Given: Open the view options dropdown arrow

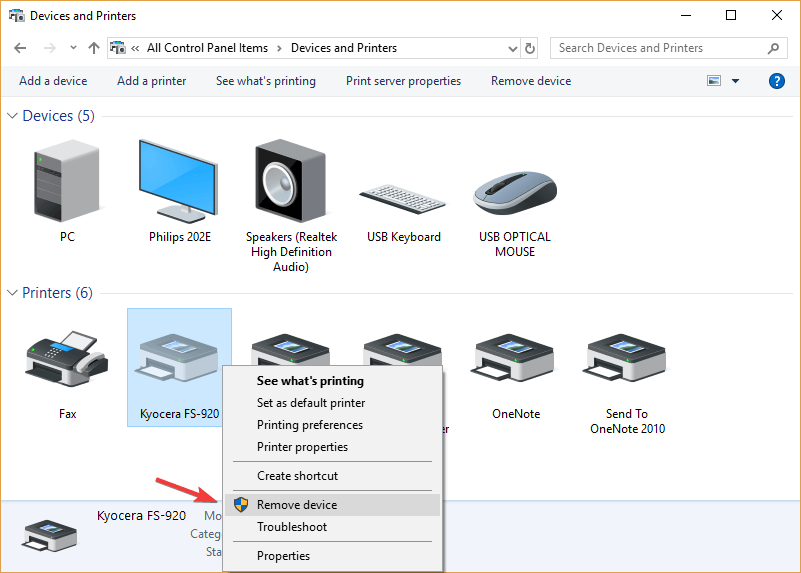Looking at the screenshot, I should pyautogui.click(x=735, y=81).
